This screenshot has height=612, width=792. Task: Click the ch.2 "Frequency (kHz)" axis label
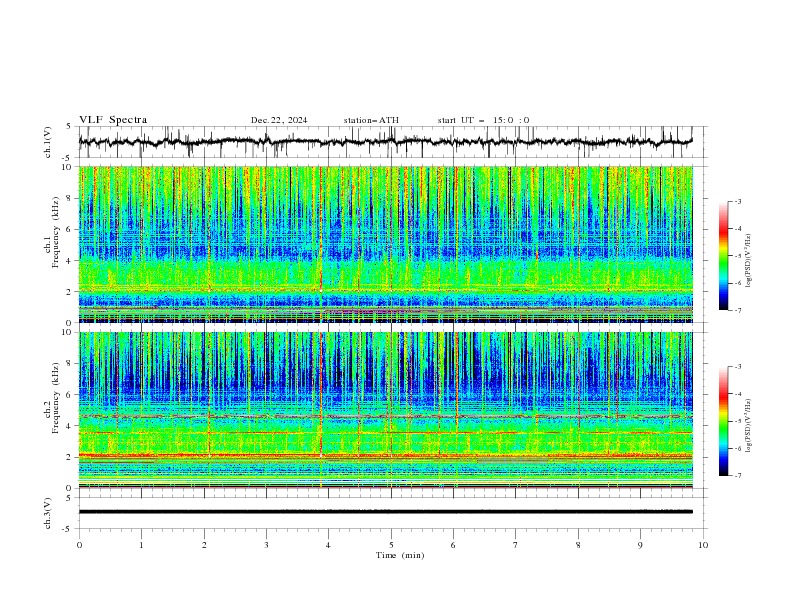56,398
